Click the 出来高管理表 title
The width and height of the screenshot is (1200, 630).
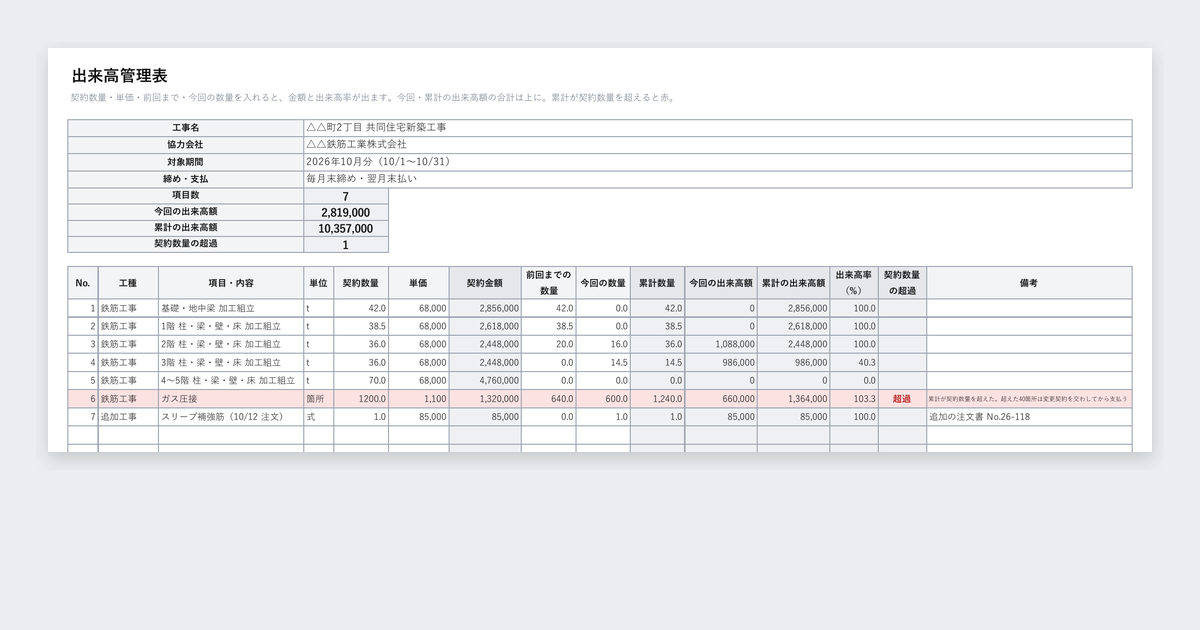tap(120, 76)
